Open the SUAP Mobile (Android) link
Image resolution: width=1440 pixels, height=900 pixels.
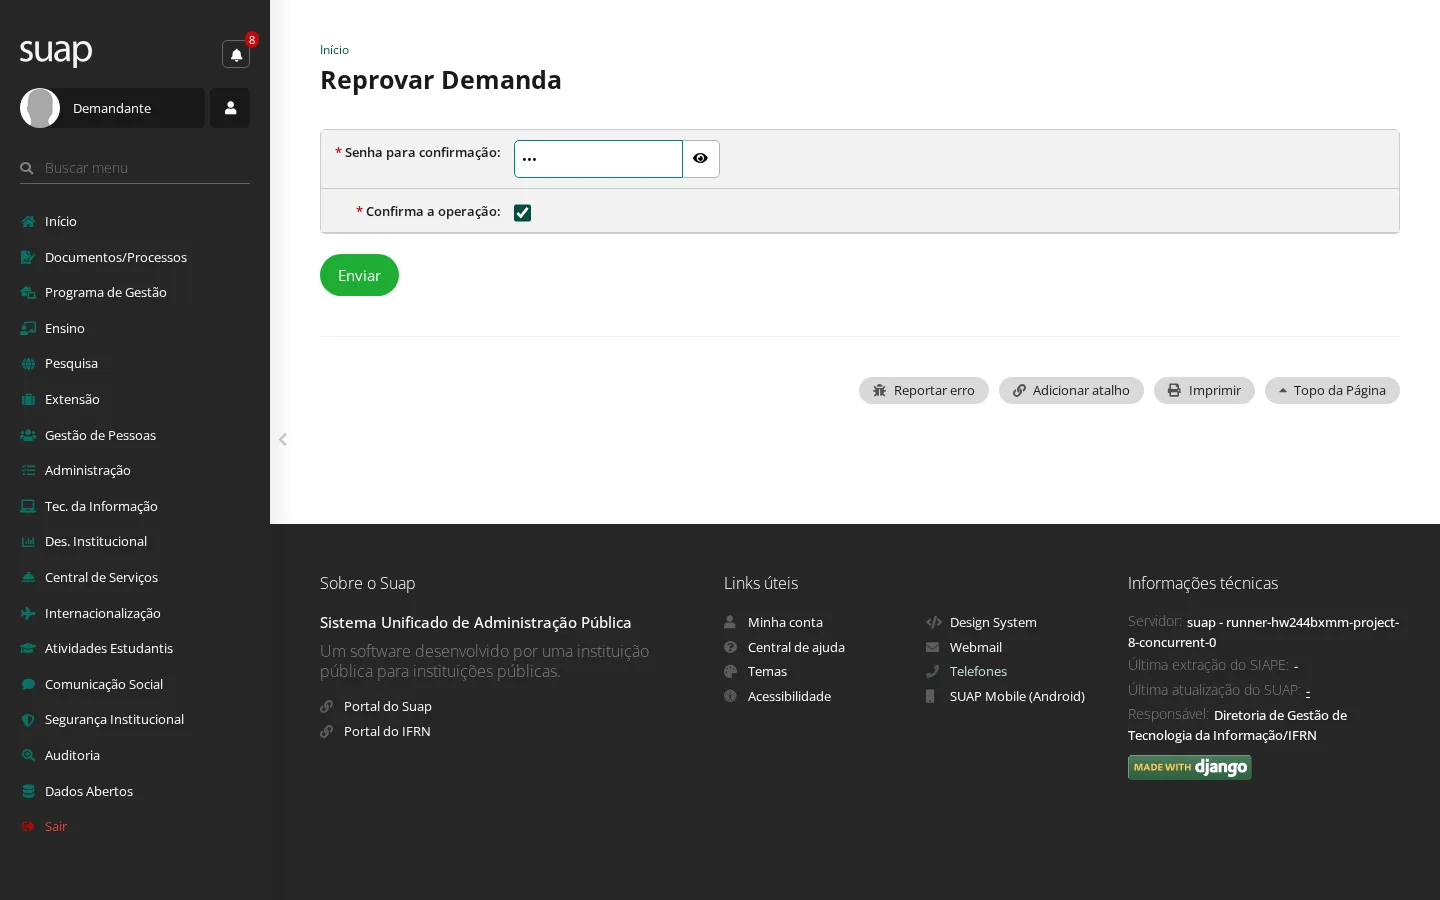tap(1017, 696)
